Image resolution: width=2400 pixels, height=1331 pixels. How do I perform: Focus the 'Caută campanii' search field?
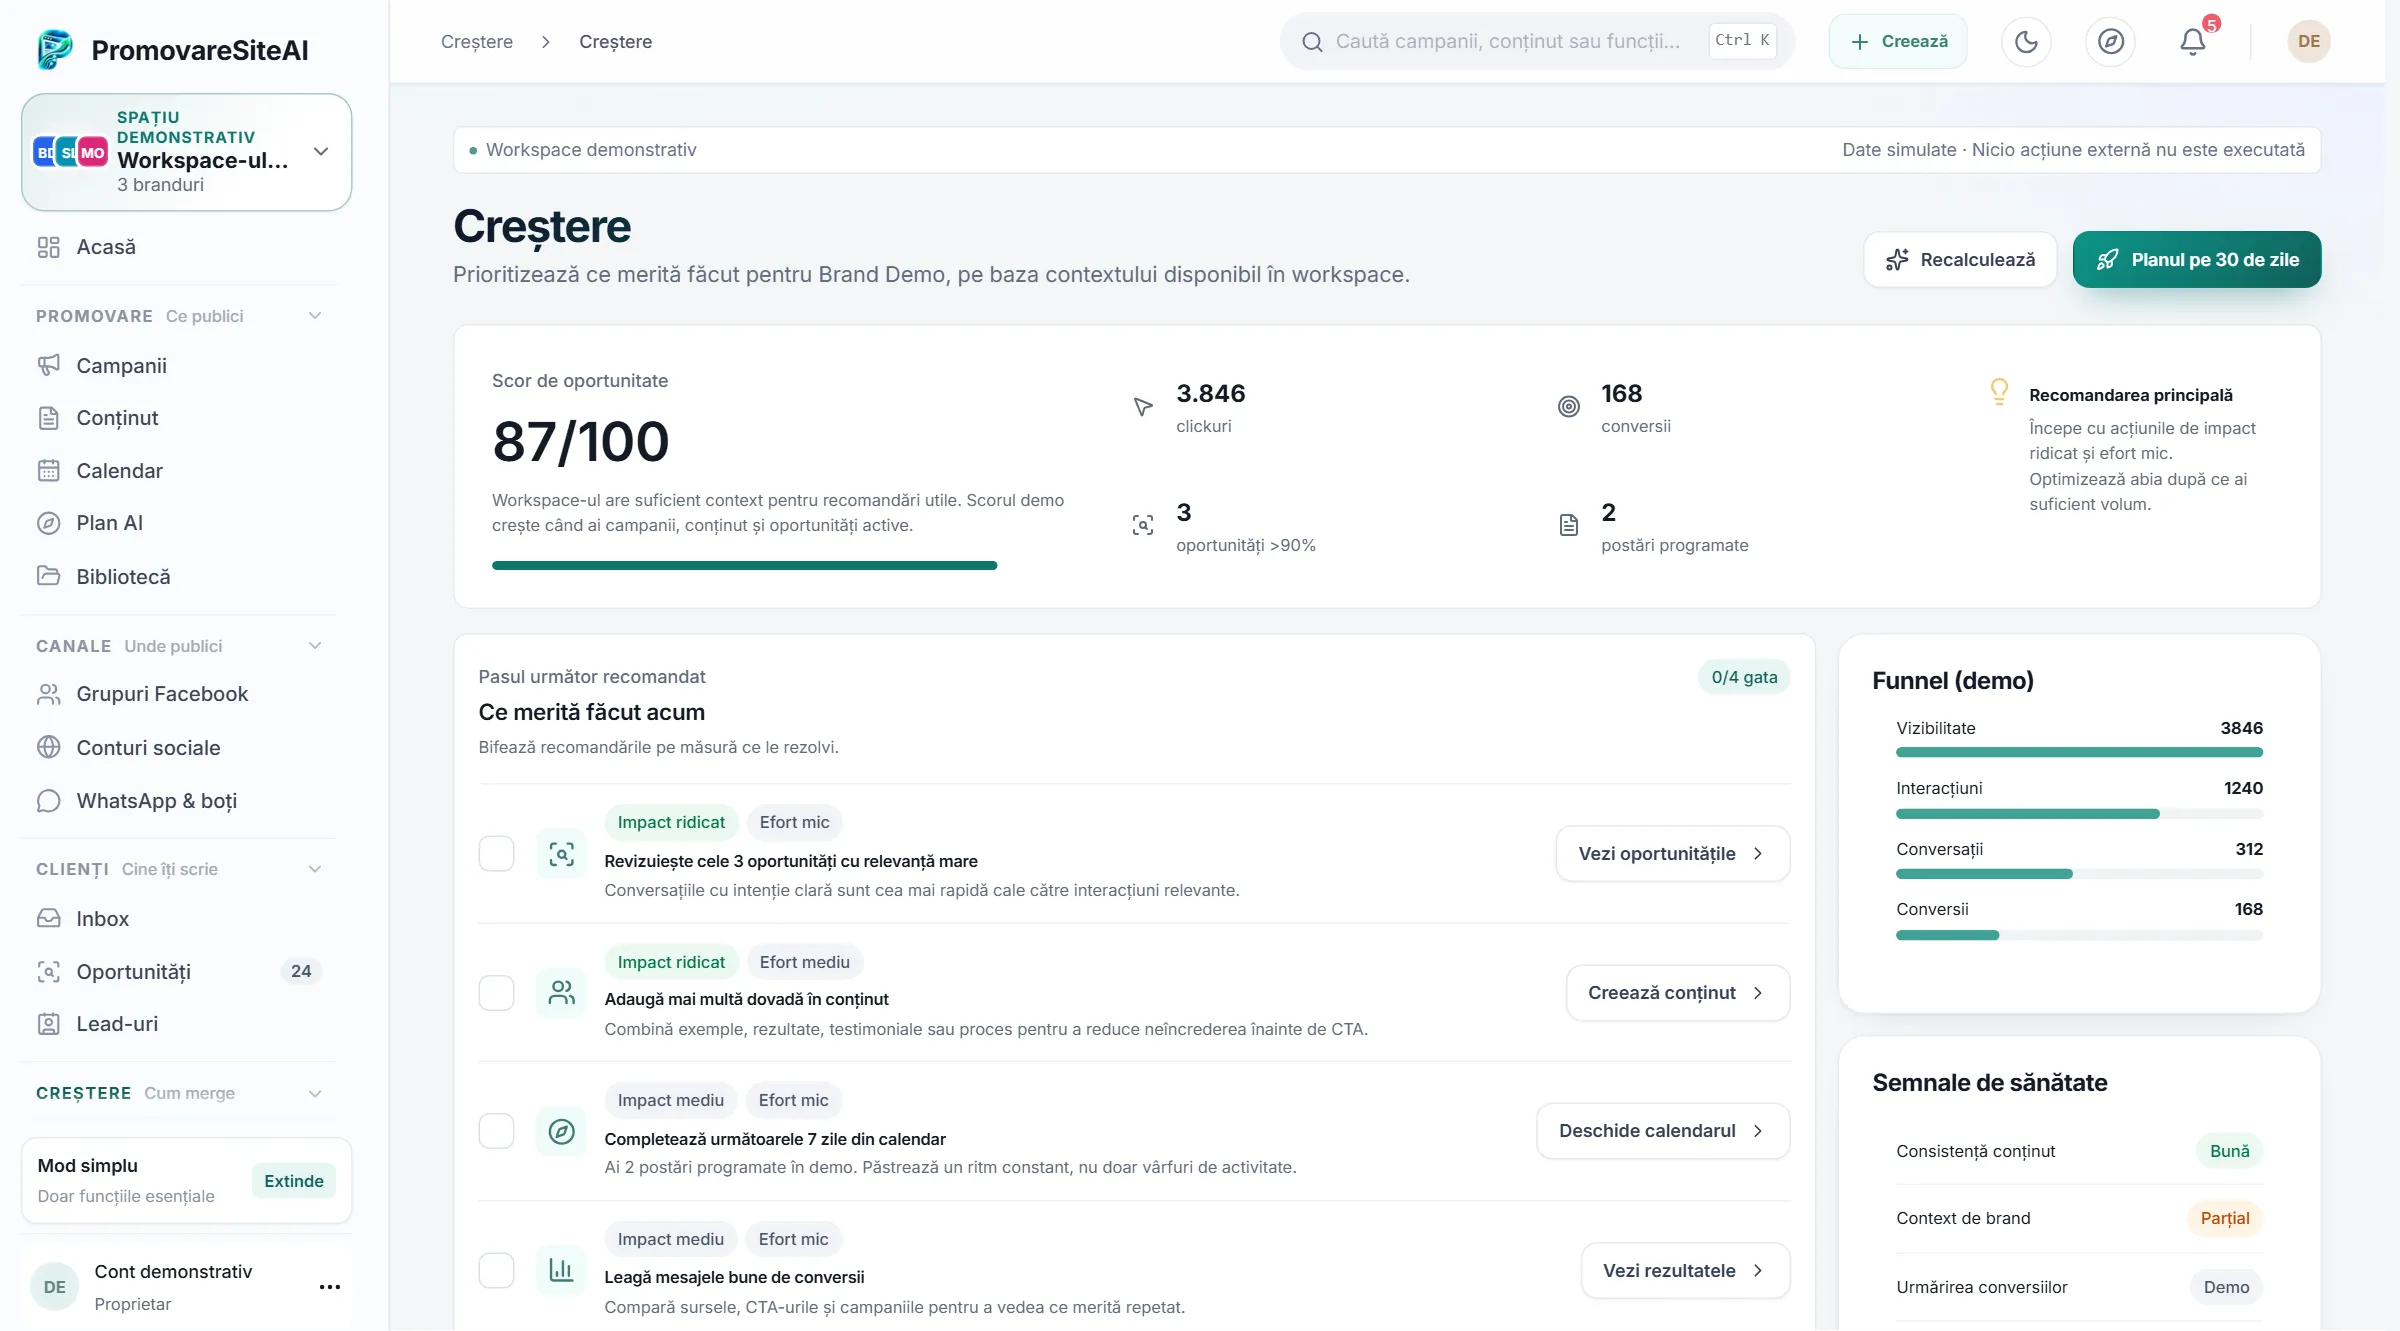(x=1536, y=41)
